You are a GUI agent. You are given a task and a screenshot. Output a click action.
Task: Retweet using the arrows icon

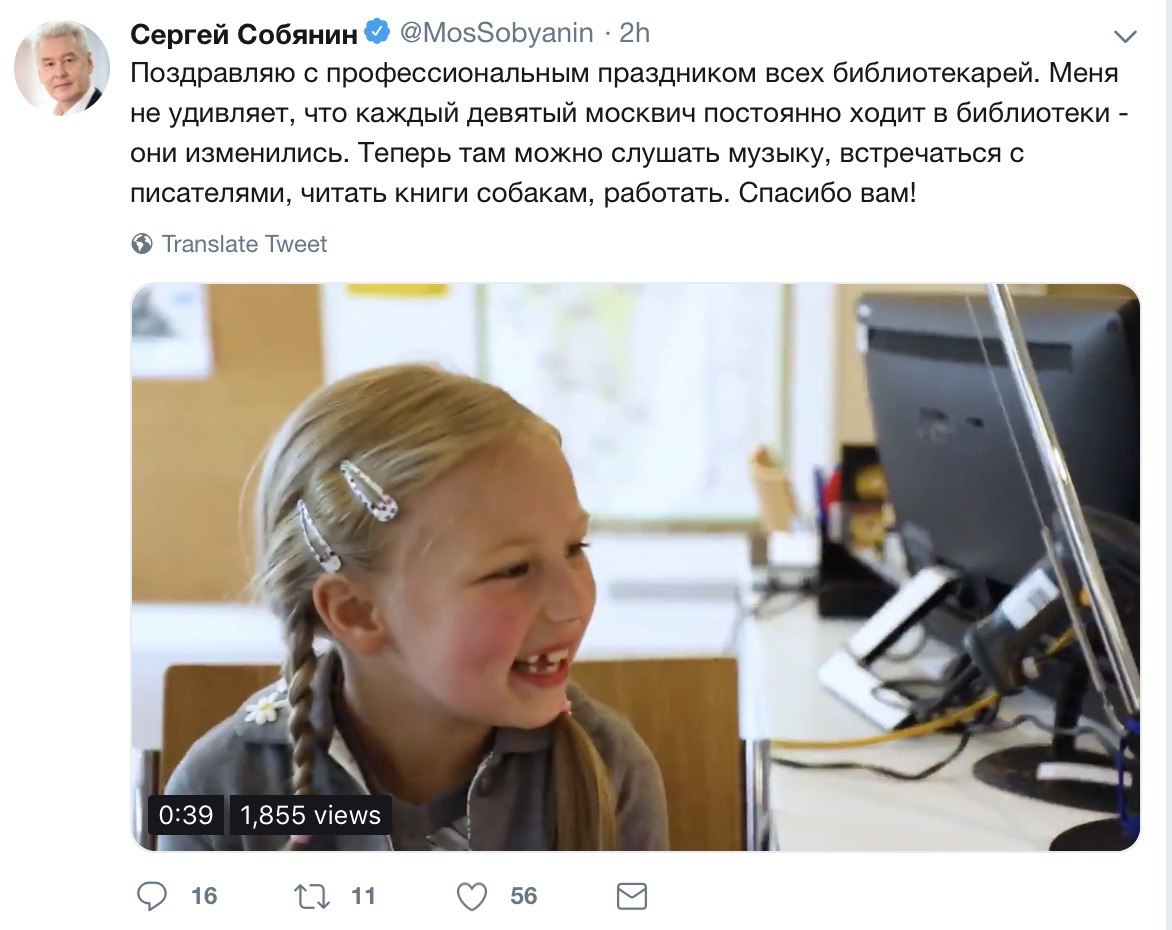point(312,896)
